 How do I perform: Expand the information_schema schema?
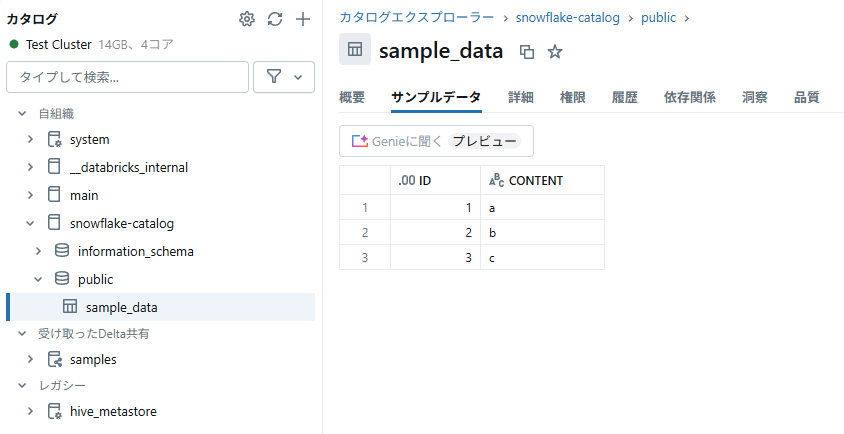(x=38, y=251)
